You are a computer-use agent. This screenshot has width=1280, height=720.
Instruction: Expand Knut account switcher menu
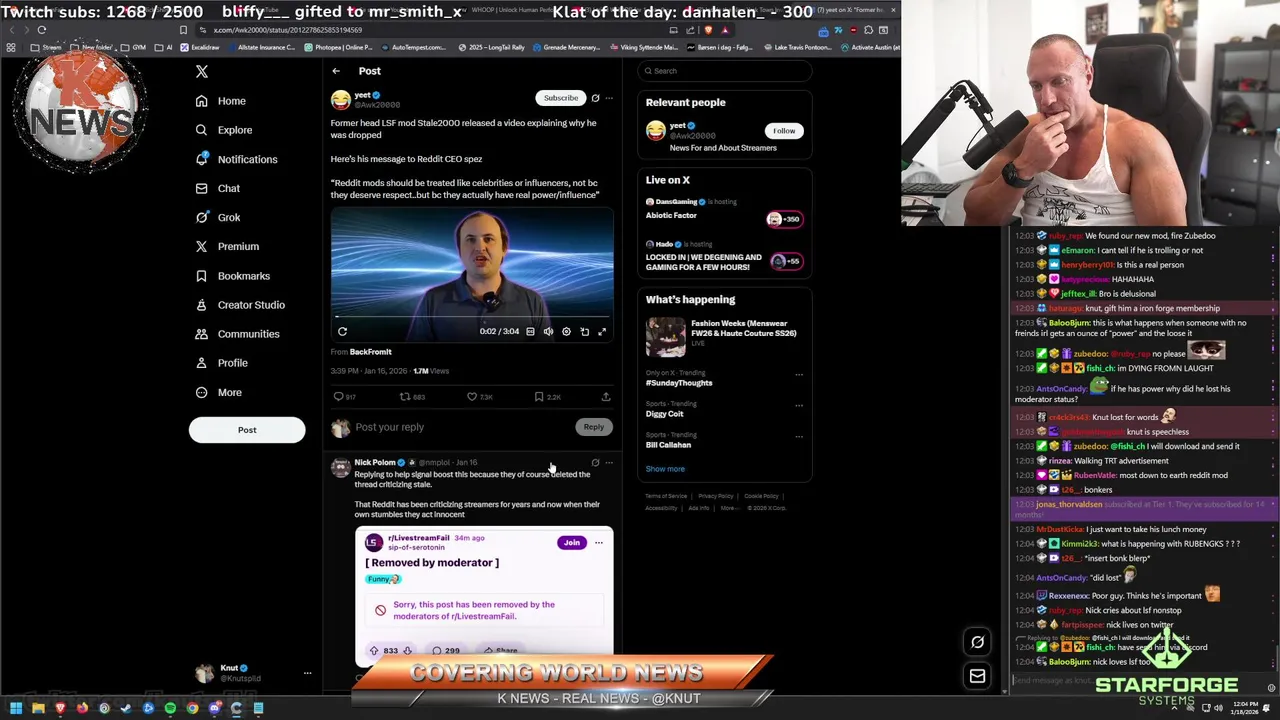tap(307, 674)
